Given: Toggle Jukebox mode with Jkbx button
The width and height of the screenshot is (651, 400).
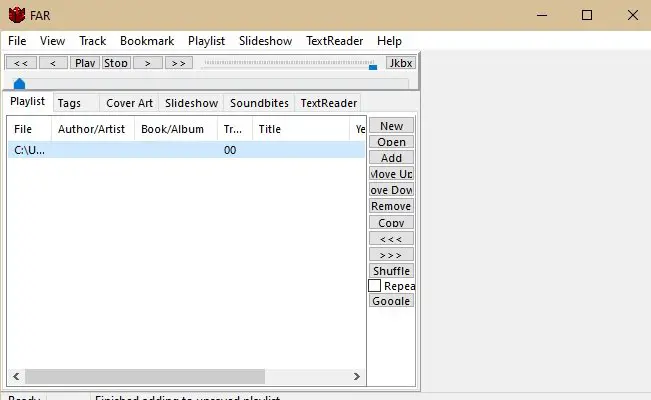Looking at the screenshot, I should (401, 63).
